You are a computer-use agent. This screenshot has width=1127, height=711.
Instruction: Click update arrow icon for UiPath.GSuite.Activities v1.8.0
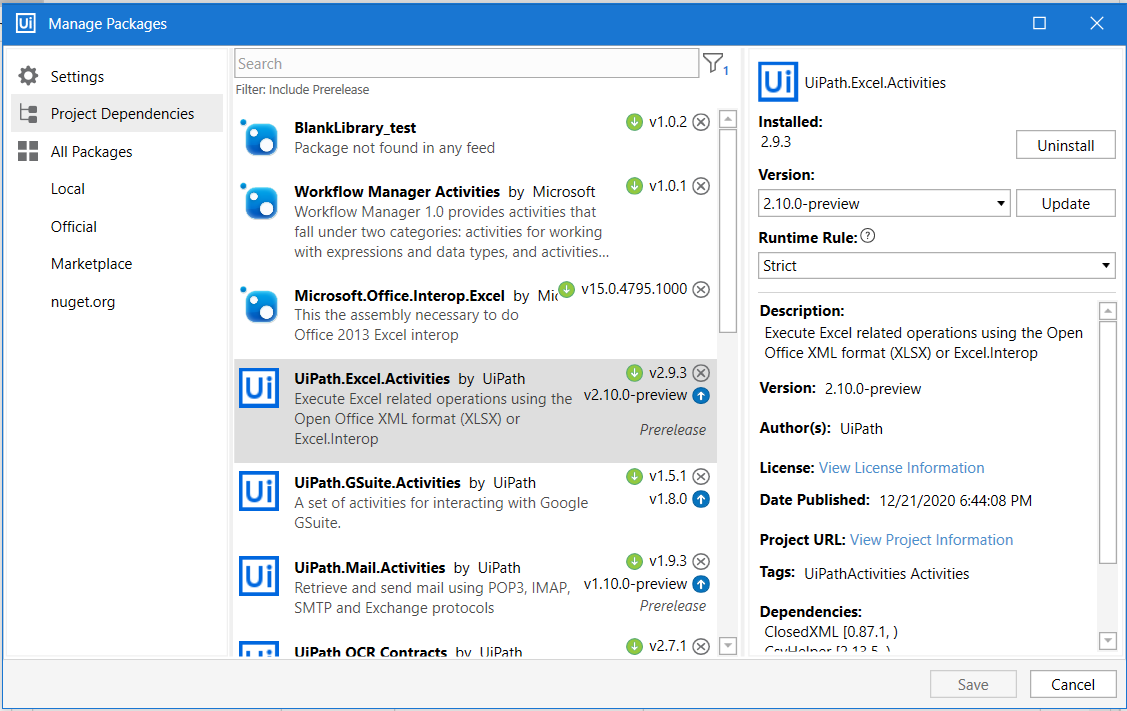[701, 499]
